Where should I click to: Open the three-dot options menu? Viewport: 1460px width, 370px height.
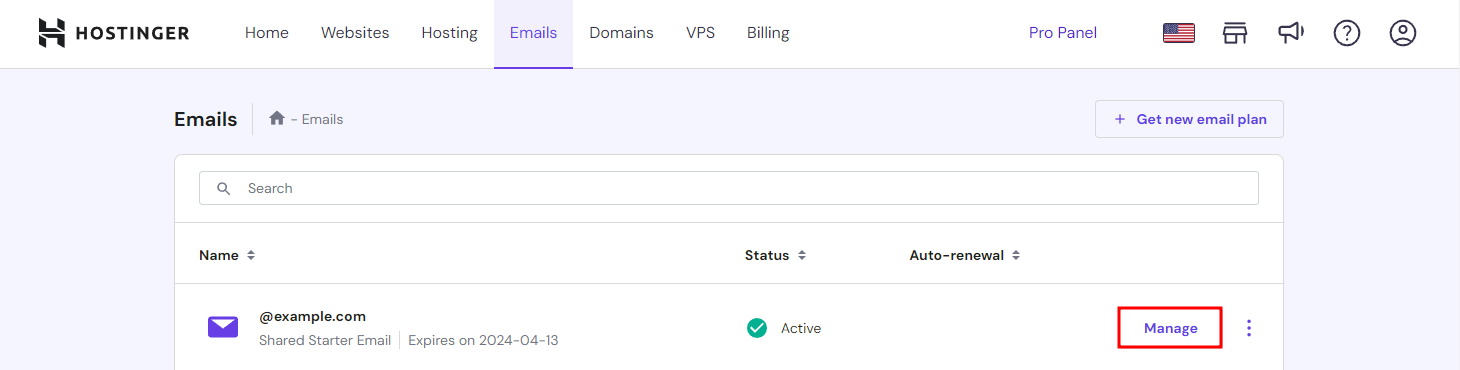1248,328
